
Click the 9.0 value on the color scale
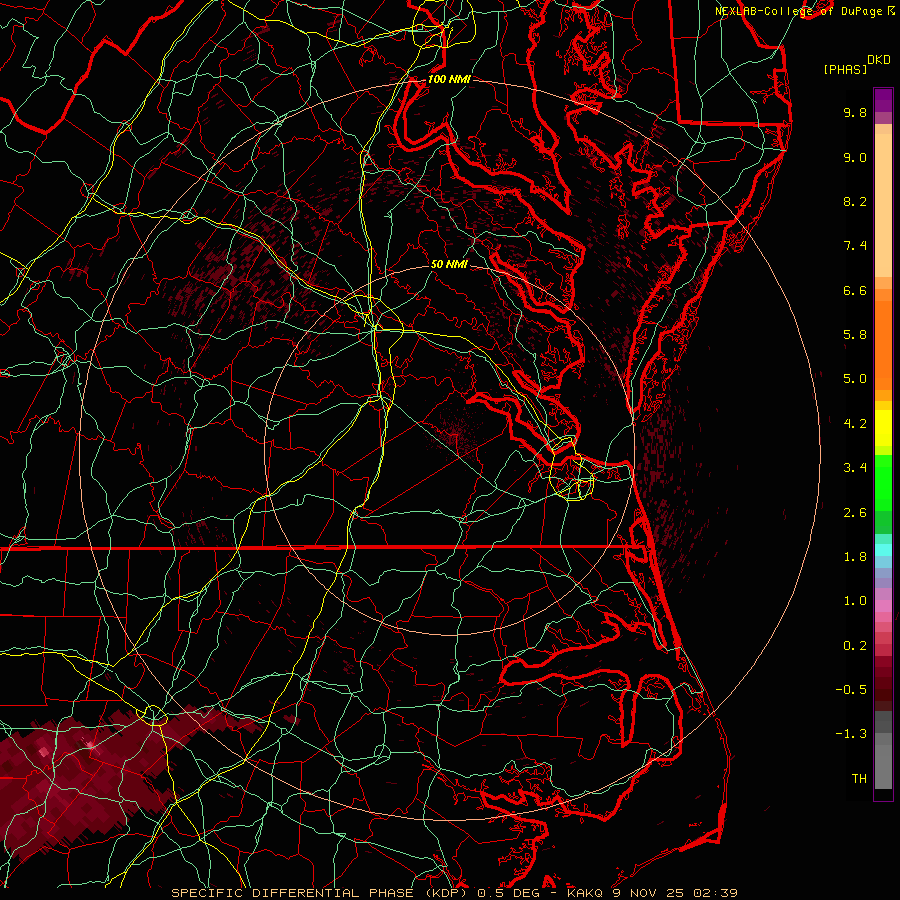[855, 157]
